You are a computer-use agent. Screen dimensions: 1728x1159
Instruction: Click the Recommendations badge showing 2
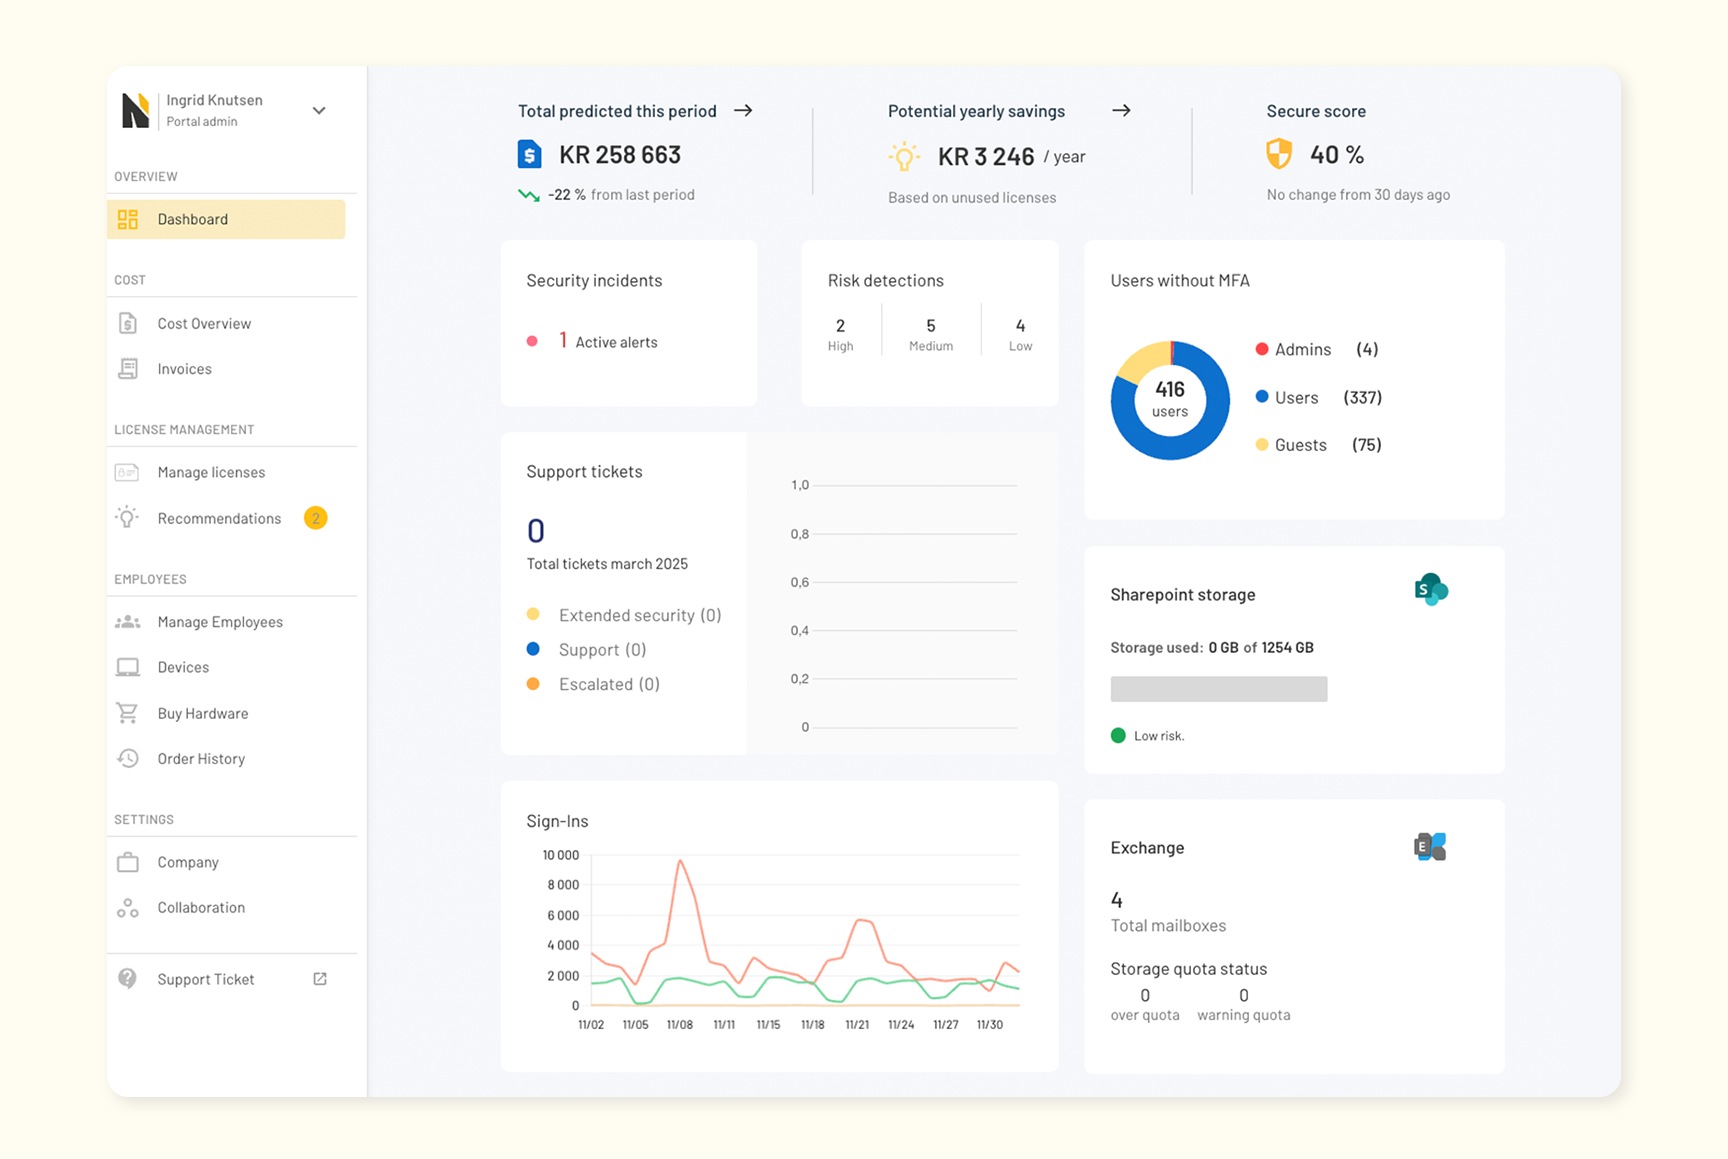(315, 518)
